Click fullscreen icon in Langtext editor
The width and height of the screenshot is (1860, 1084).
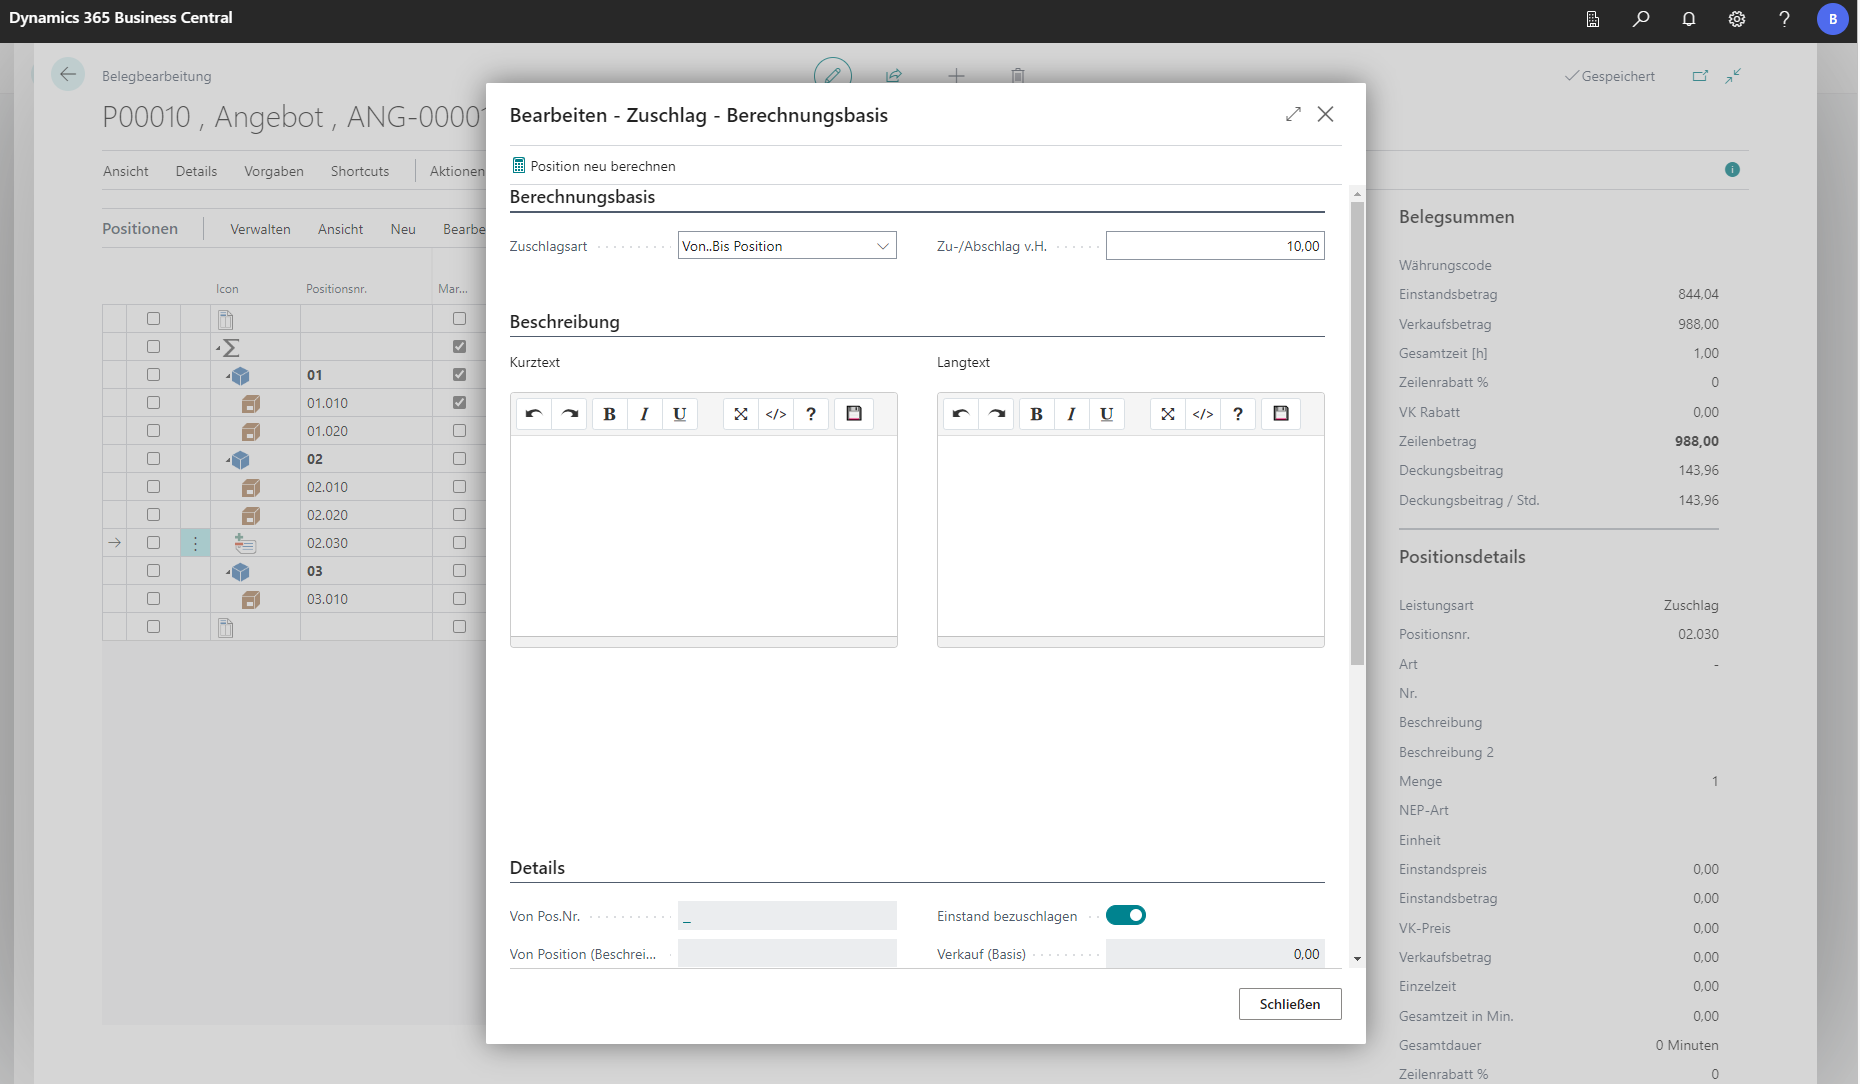tap(1167, 414)
